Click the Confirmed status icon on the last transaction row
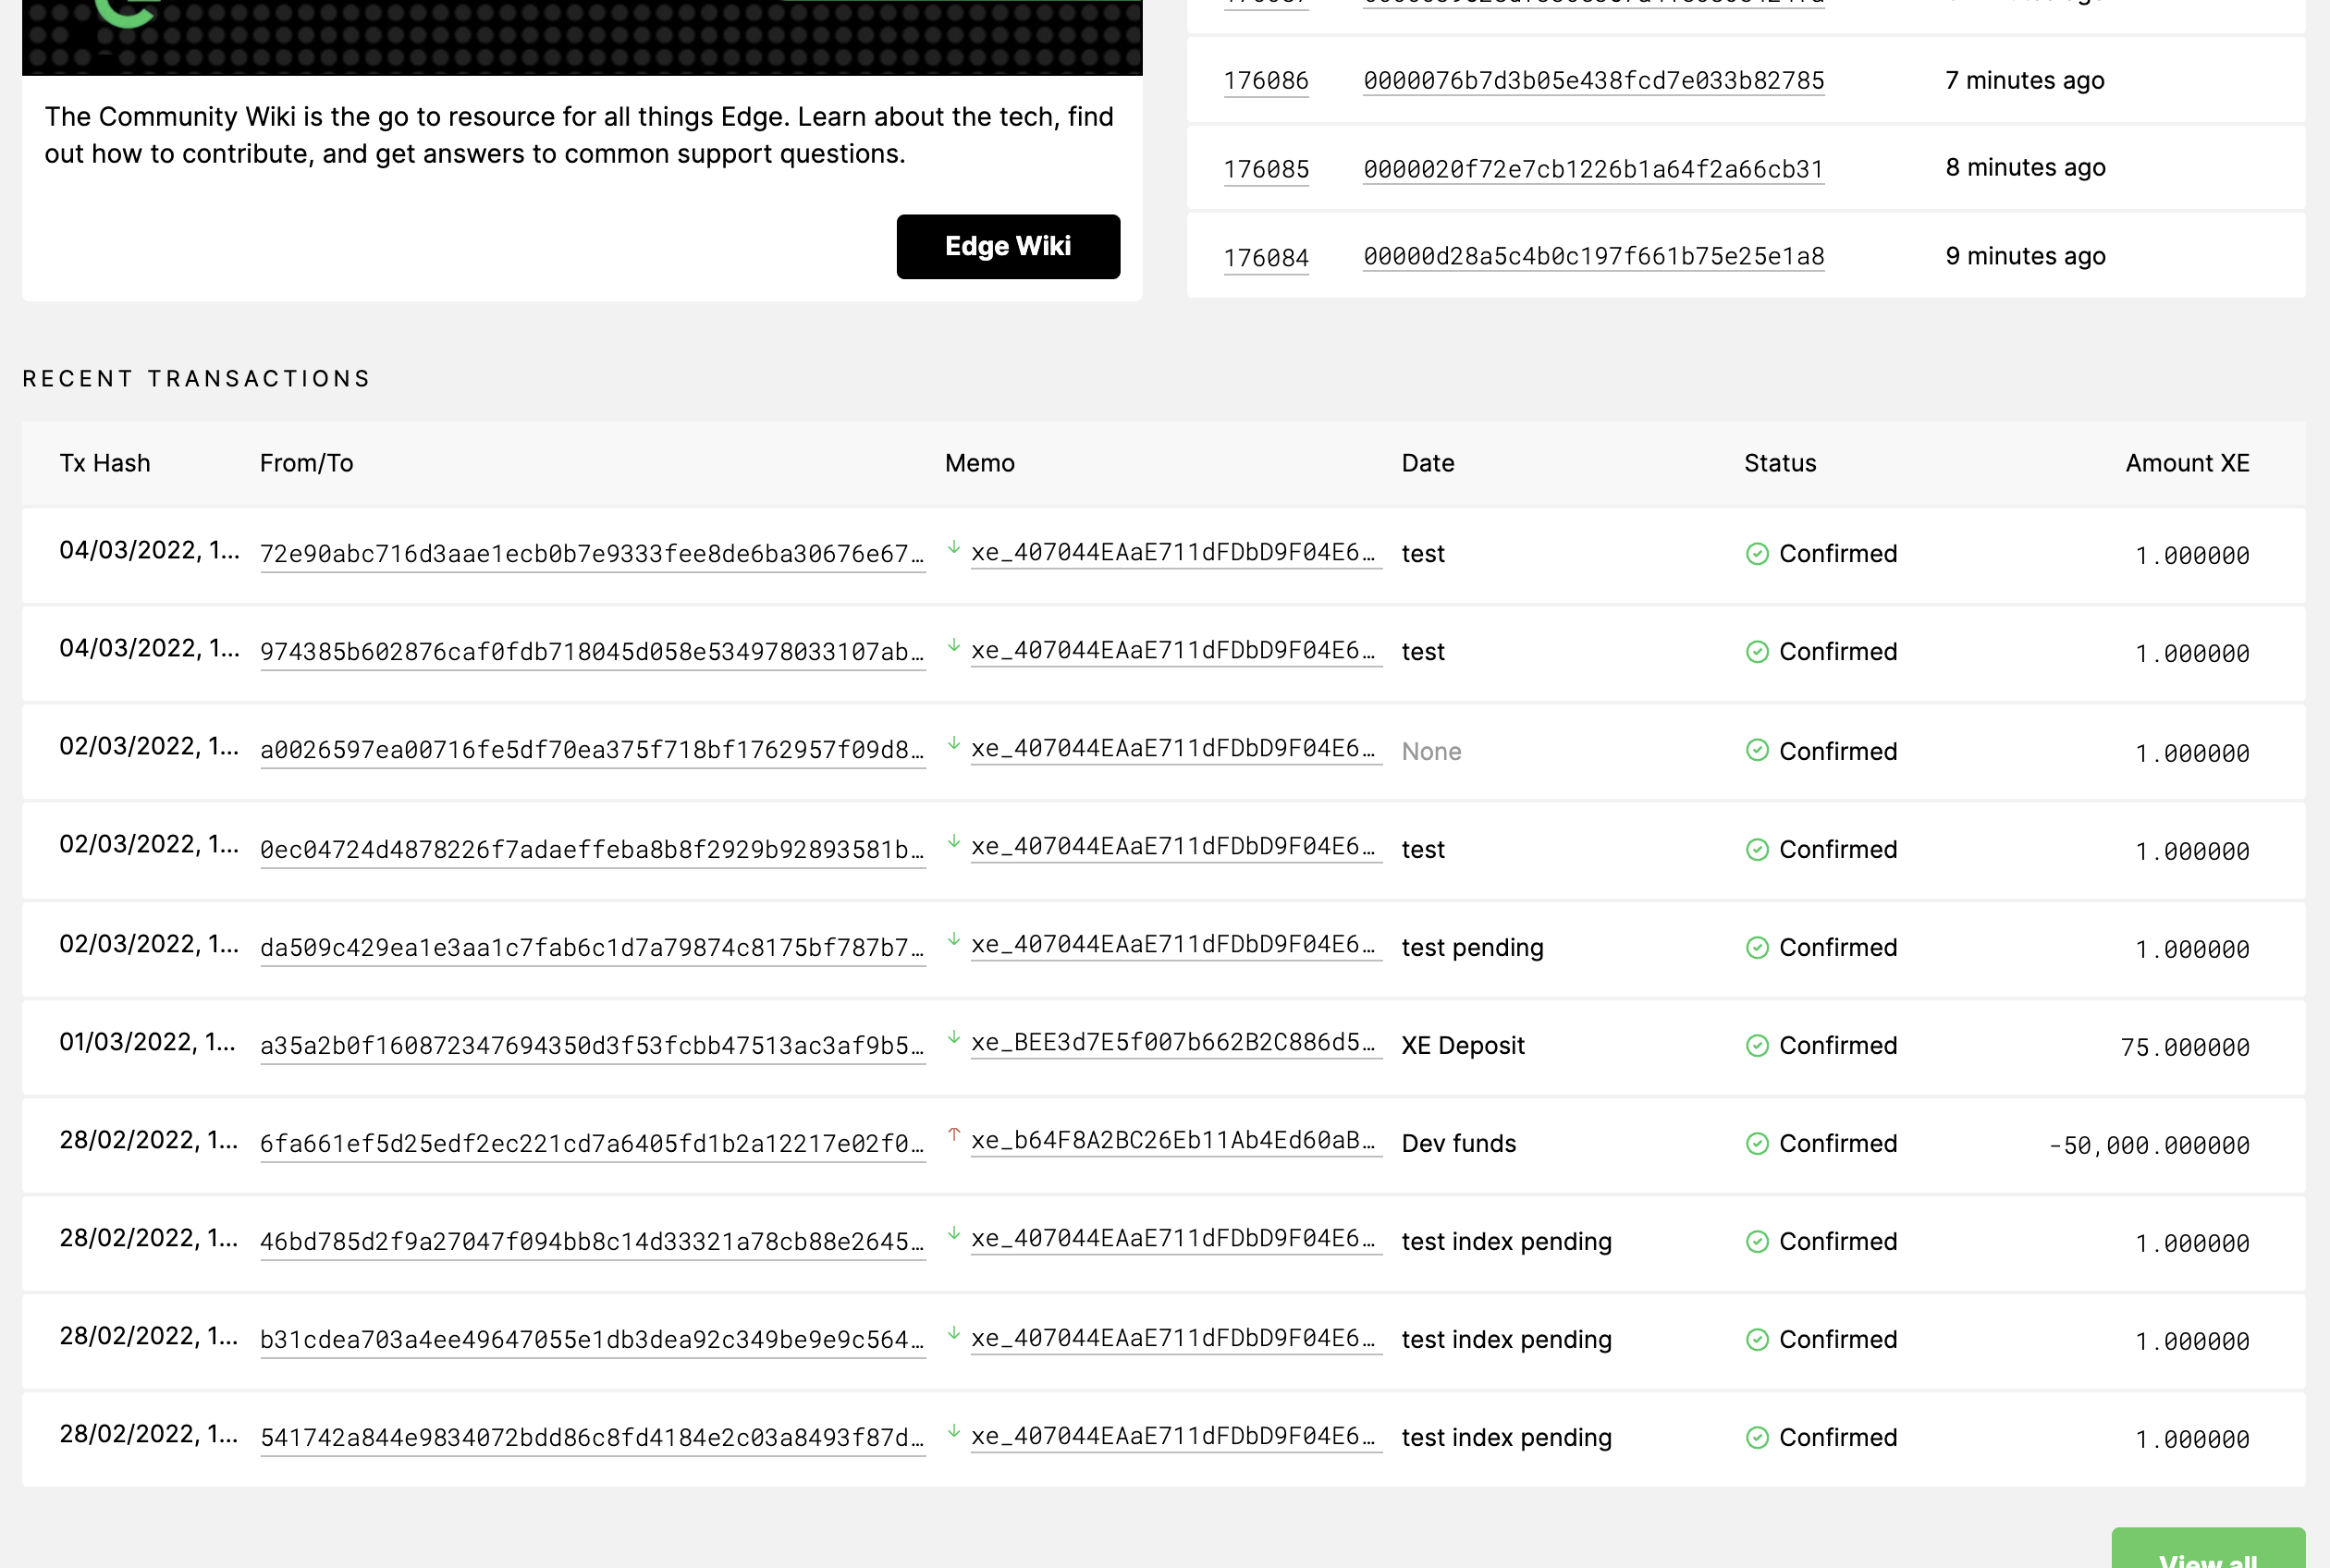Screen dimensions: 2330x1568 tap(1758, 1437)
